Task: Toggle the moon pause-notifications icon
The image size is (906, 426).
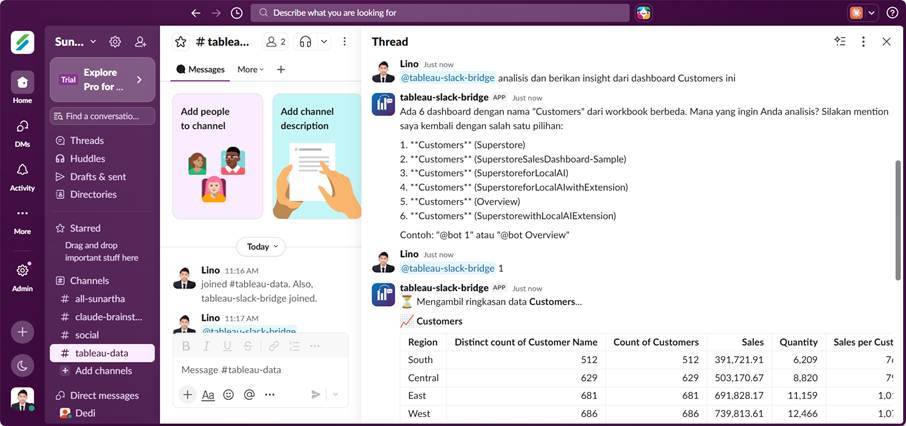Action: coord(22,365)
